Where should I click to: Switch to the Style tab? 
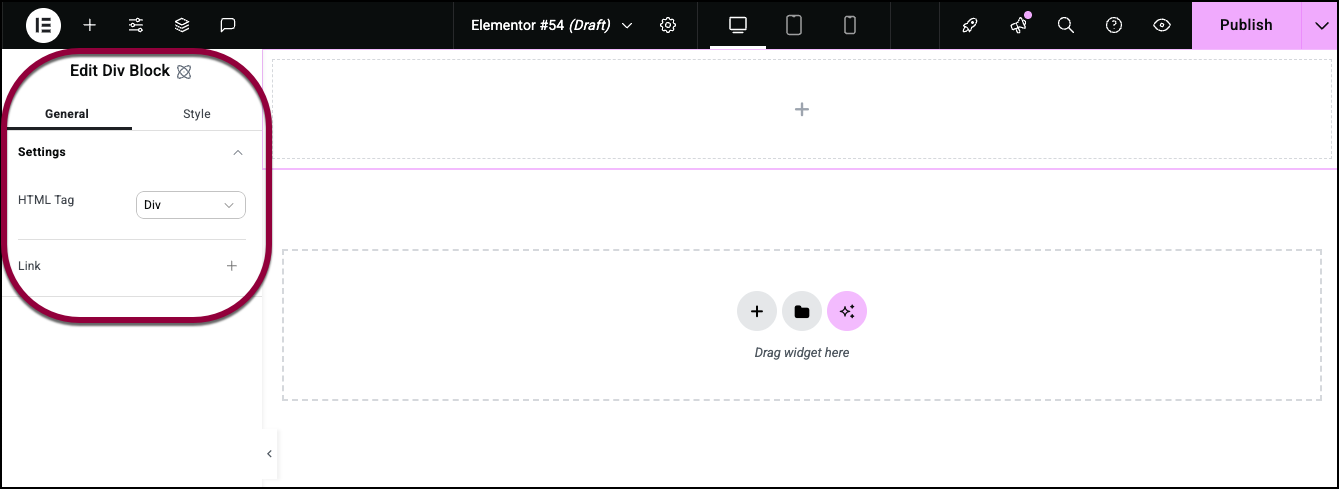pyautogui.click(x=197, y=114)
